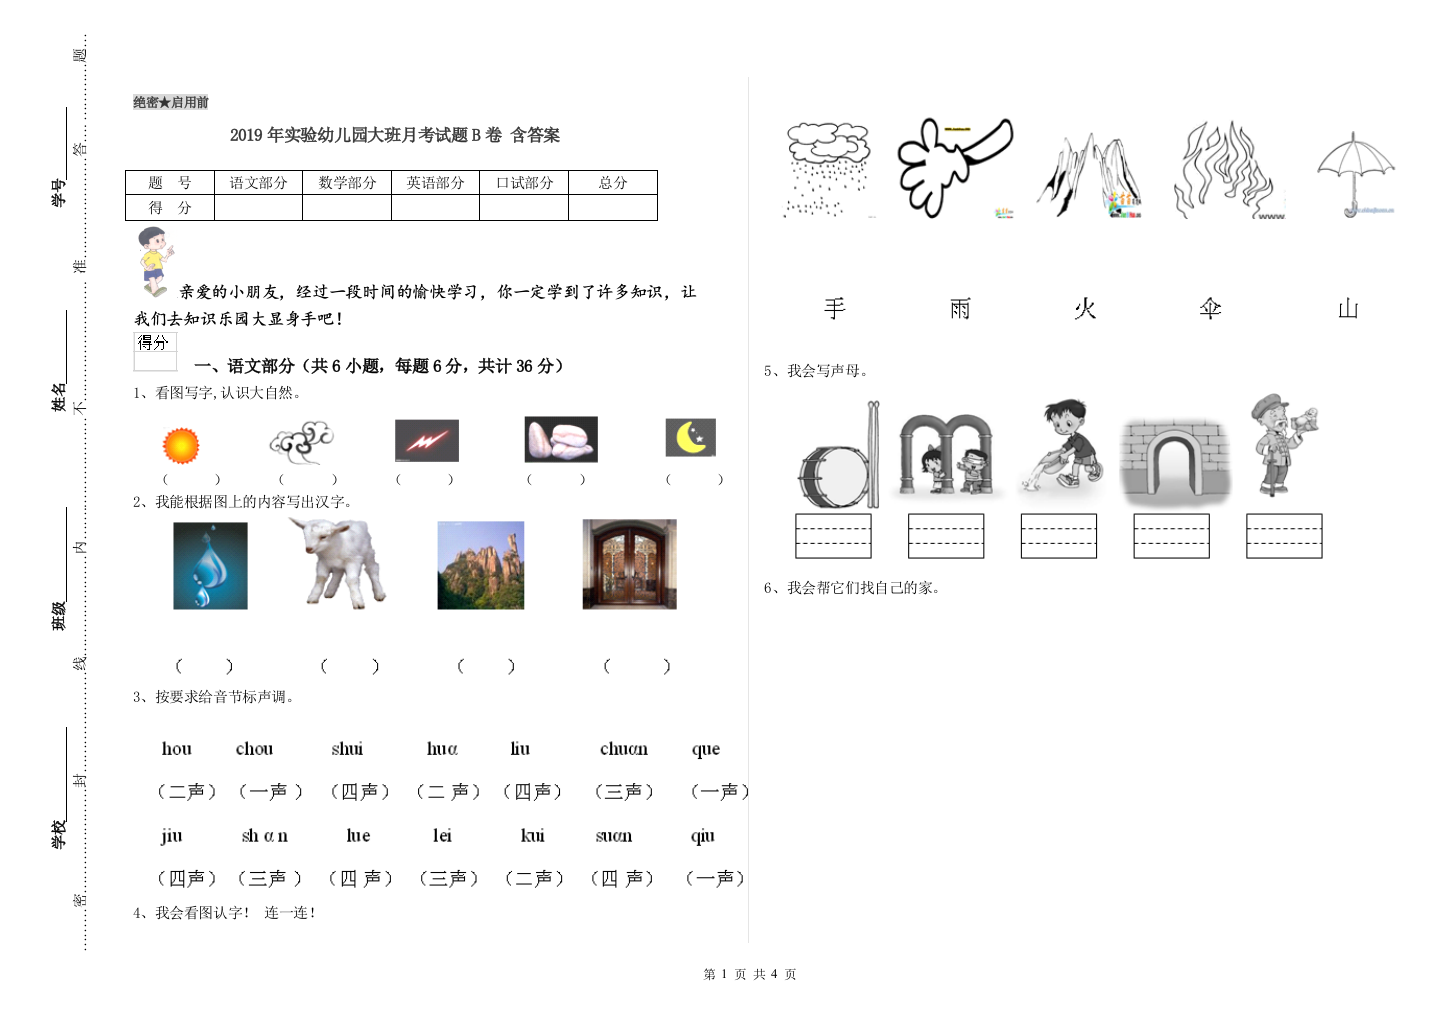Click the blue water drop image

(x=210, y=565)
